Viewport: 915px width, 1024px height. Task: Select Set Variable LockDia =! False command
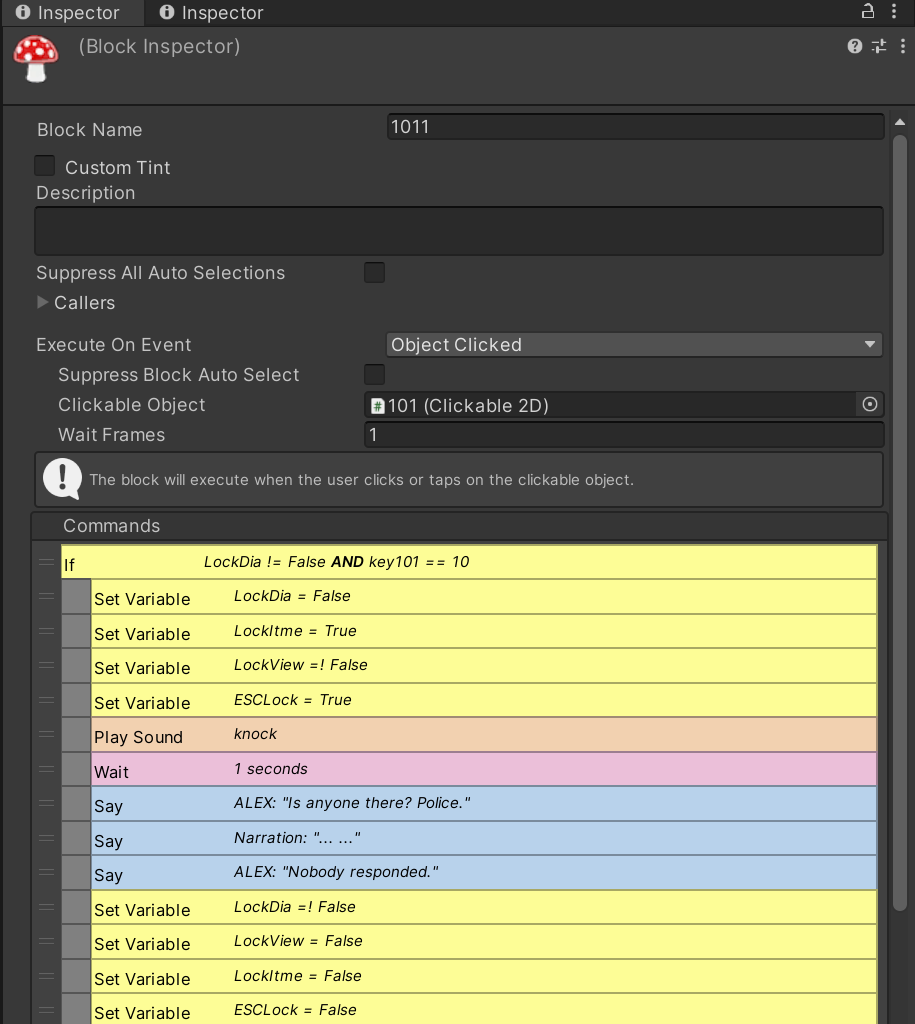pos(483,907)
